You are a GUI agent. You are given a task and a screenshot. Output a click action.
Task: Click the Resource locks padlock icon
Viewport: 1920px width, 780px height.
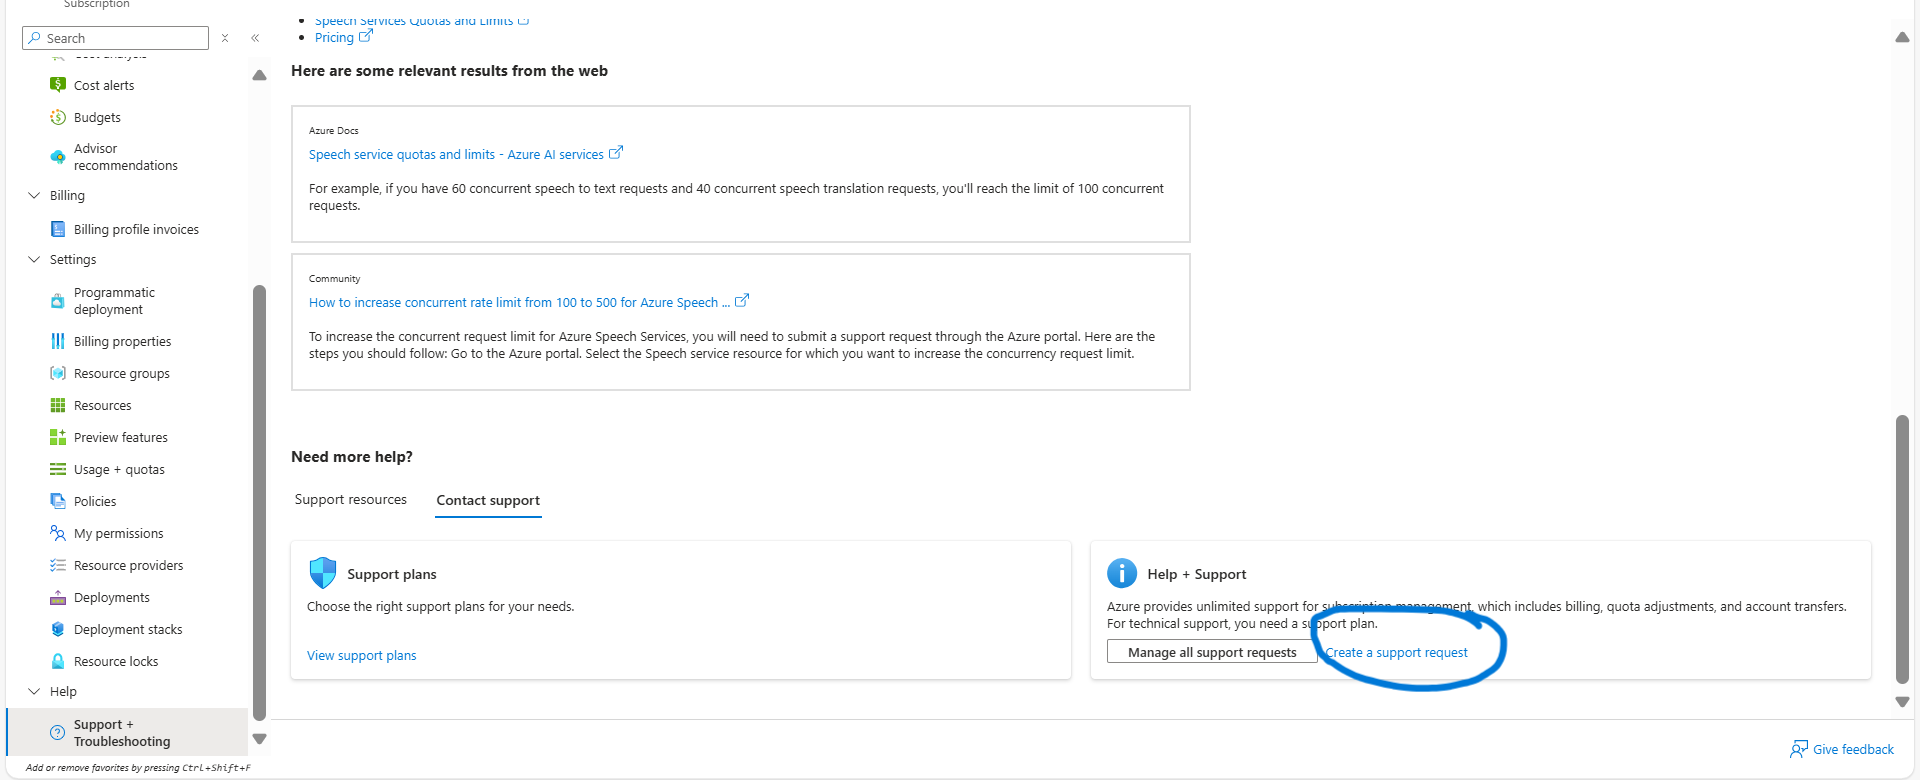tap(58, 661)
